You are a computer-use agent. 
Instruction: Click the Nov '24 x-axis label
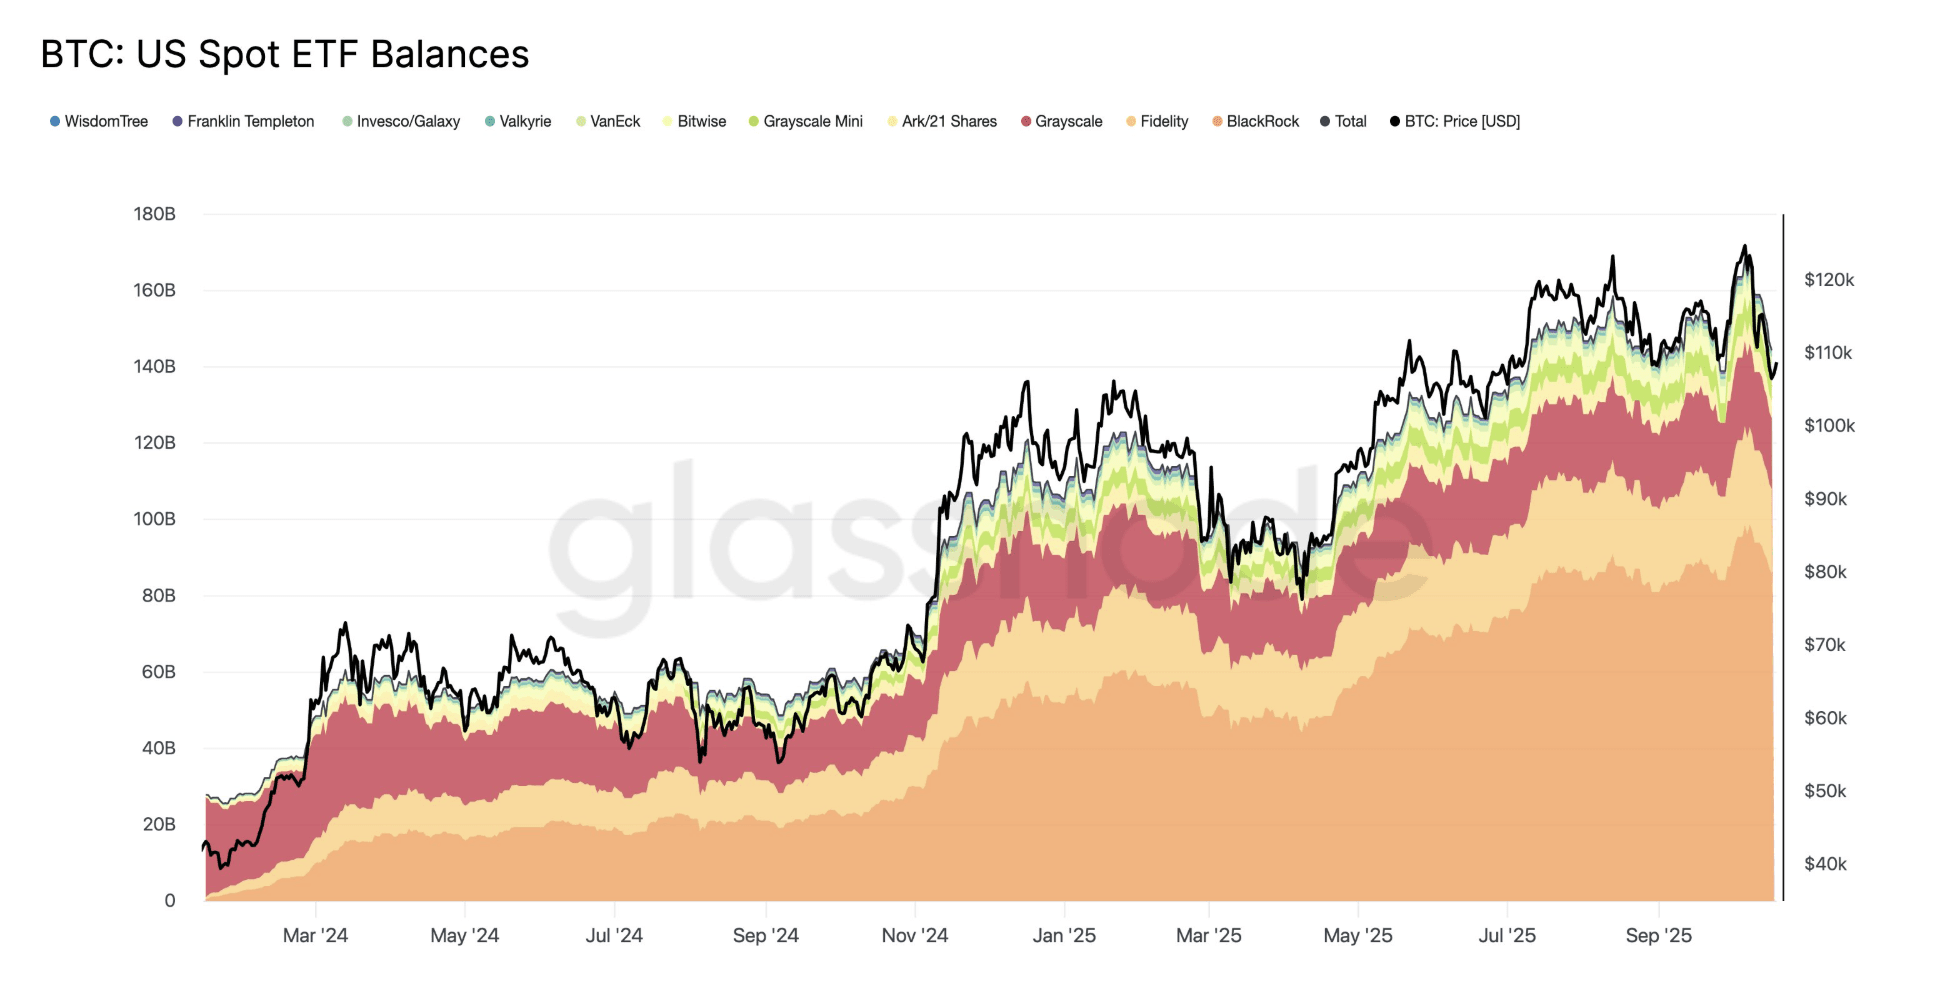point(915,935)
